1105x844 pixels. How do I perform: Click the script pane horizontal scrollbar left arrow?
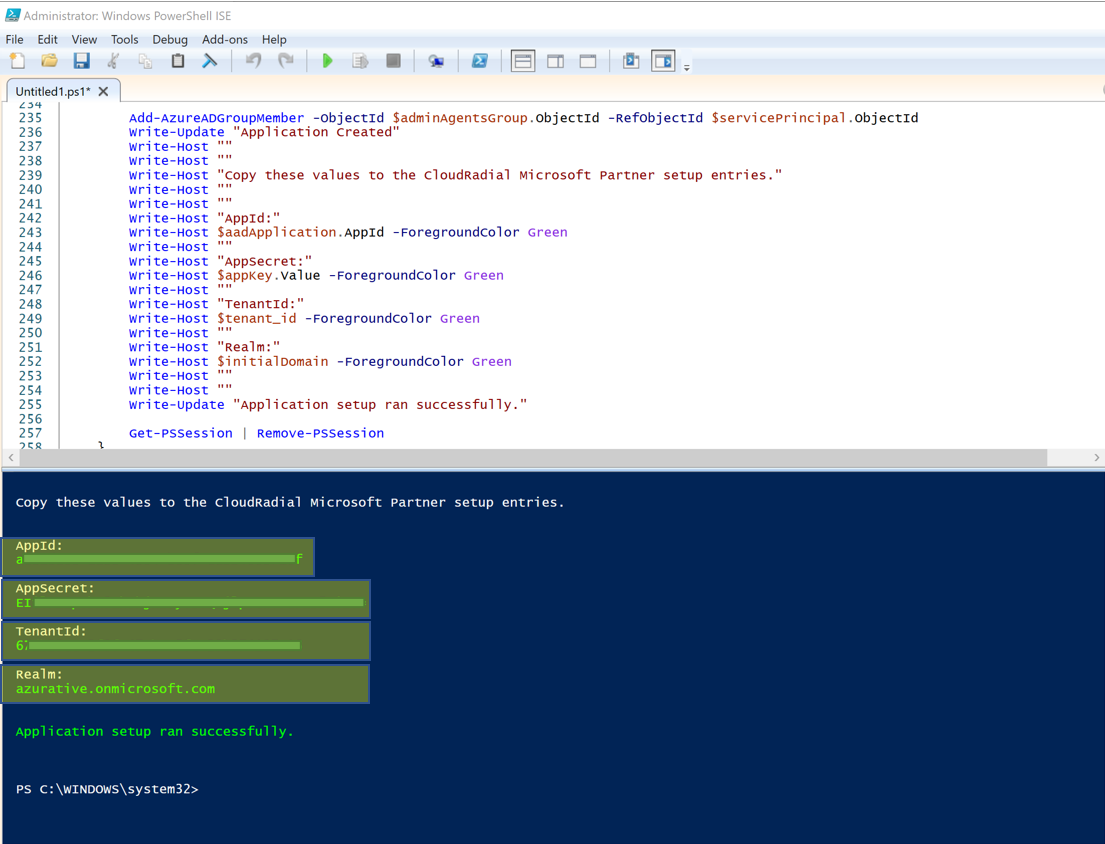coord(11,457)
